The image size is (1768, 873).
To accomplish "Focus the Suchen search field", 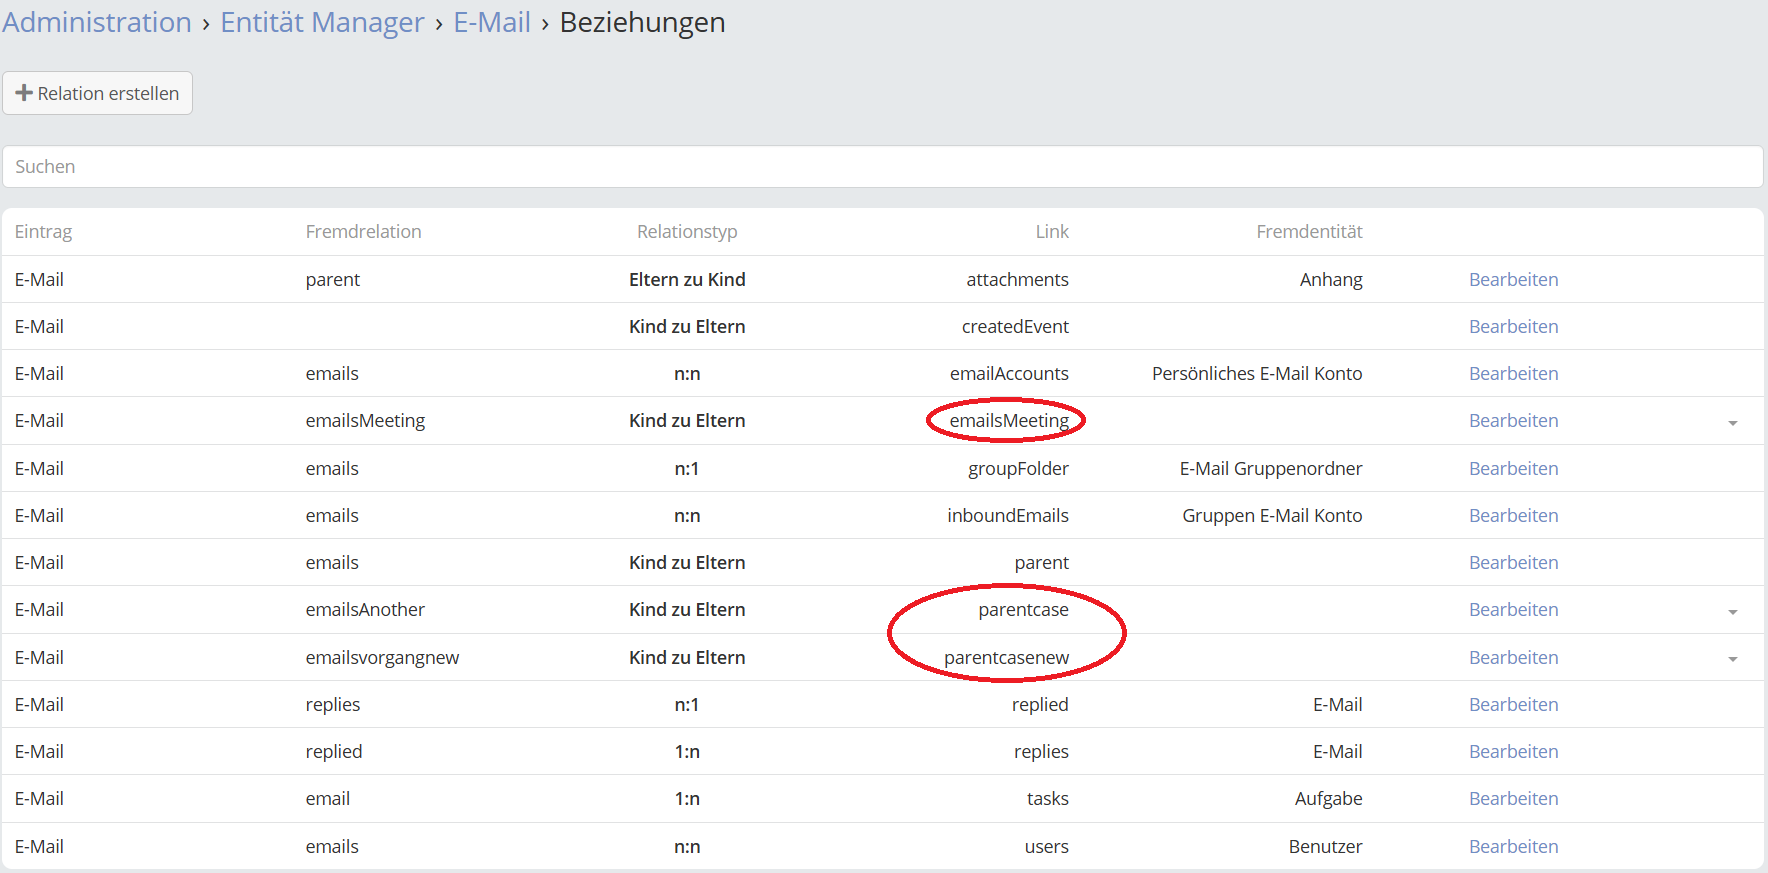I will coord(882,167).
